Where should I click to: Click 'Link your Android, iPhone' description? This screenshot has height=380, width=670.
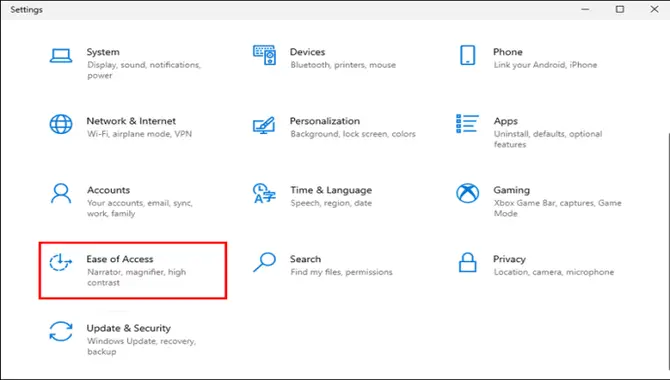point(545,65)
